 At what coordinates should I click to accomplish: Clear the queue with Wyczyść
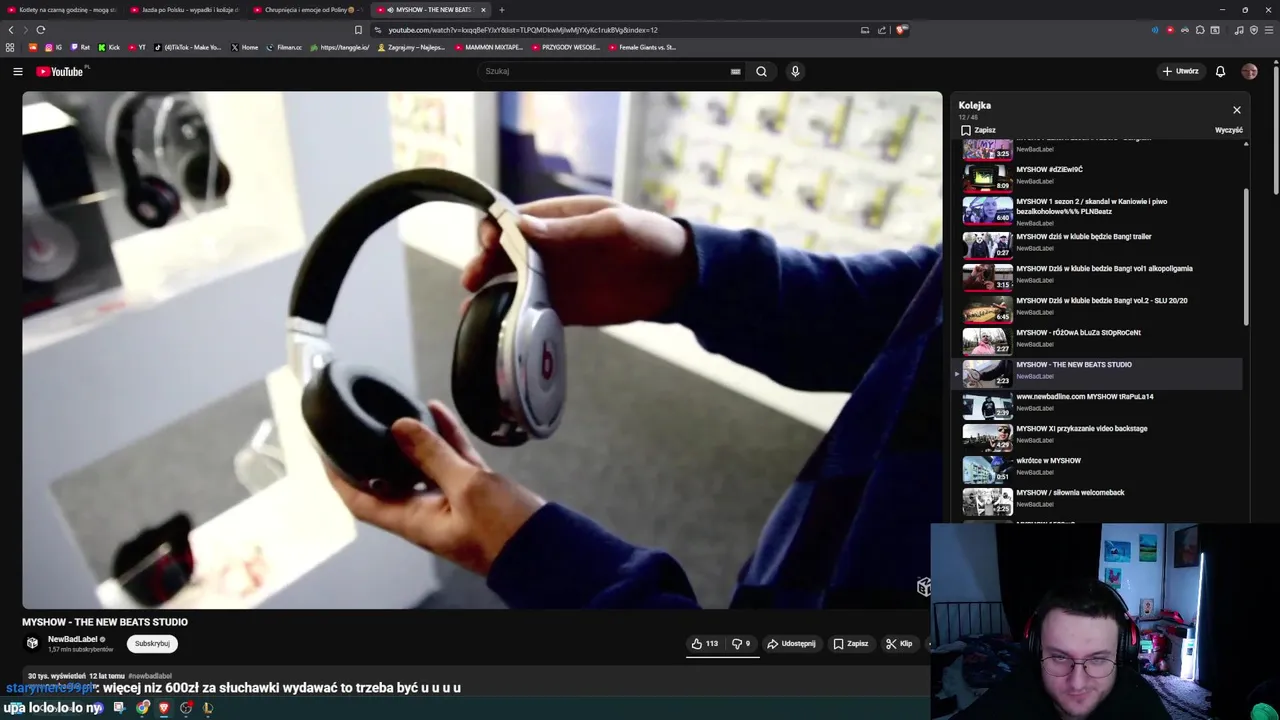point(1229,130)
